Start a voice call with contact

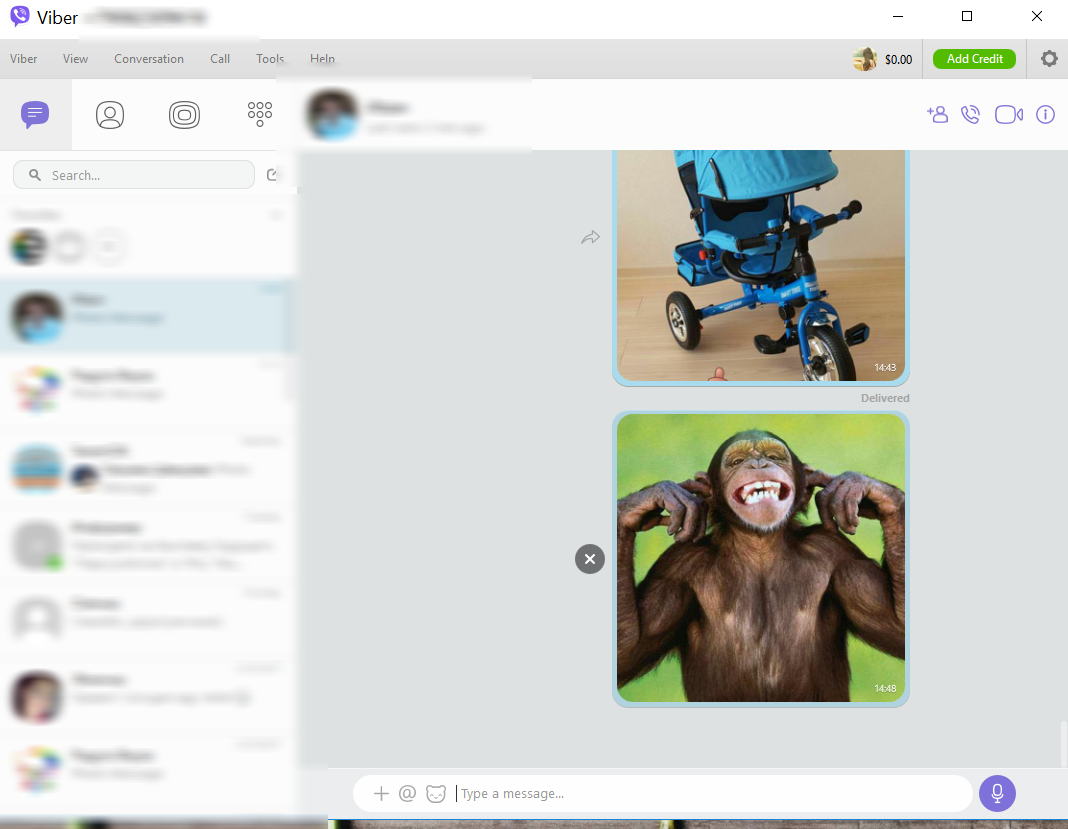[970, 115]
